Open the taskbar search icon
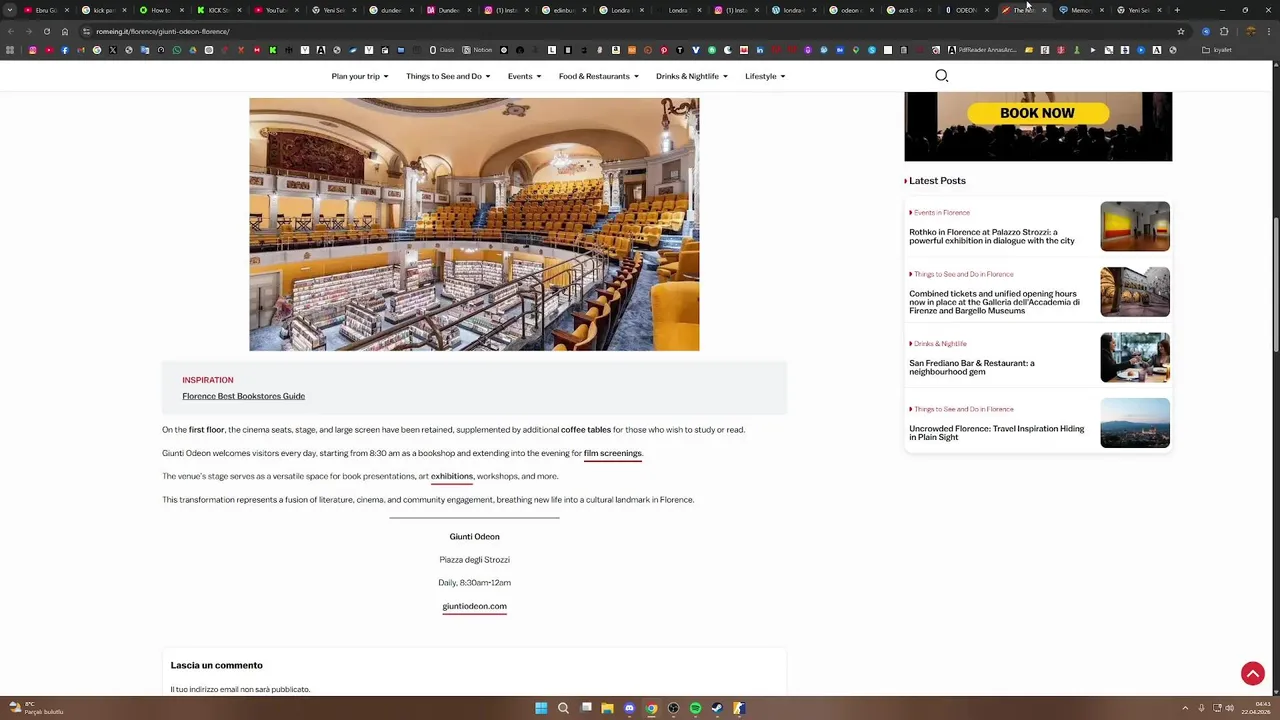This screenshot has height=720, width=1280. [563, 708]
